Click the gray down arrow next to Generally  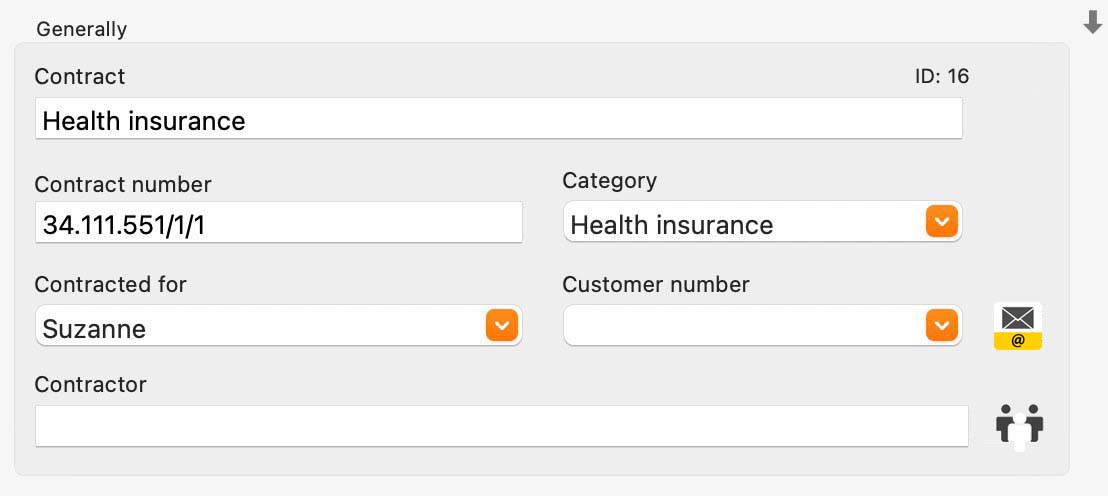(1092, 23)
